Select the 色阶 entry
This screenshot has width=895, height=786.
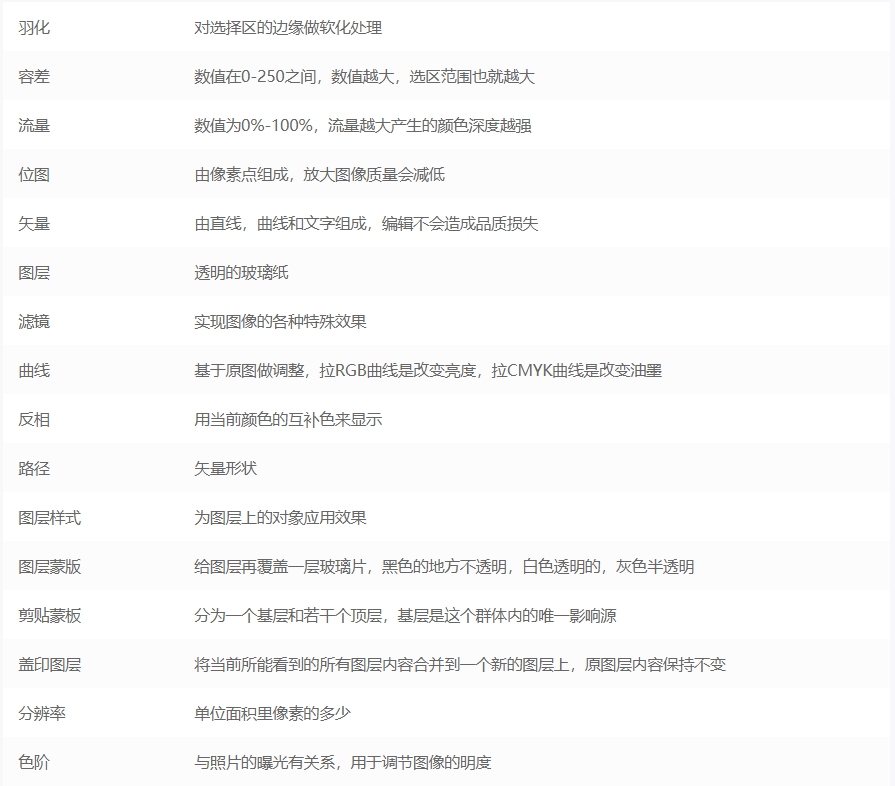point(29,763)
